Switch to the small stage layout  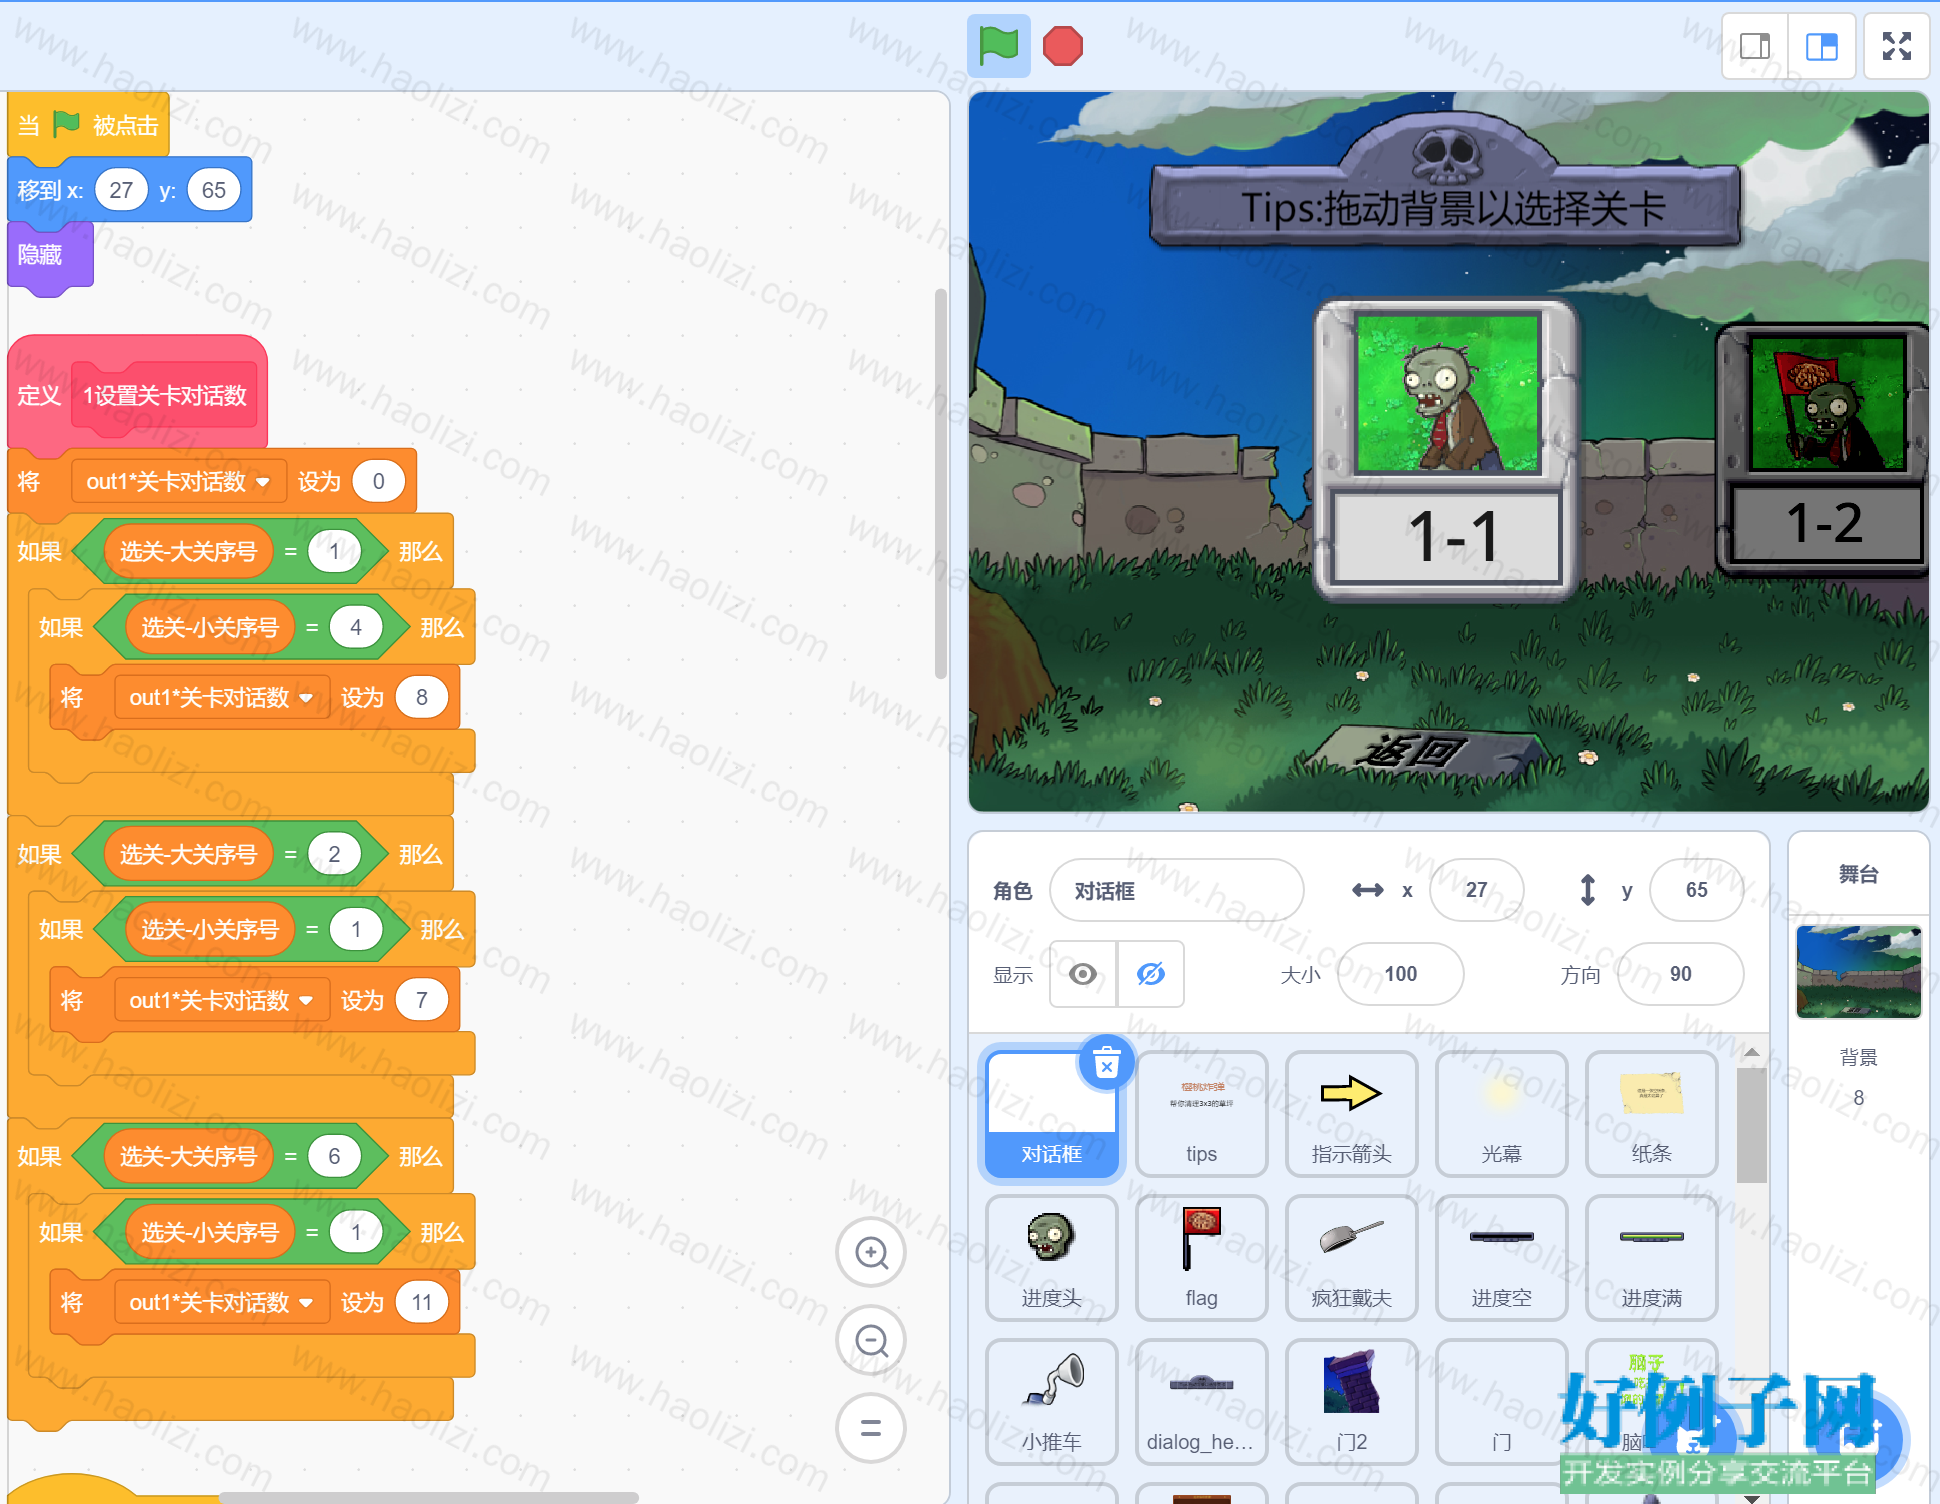[1755, 46]
